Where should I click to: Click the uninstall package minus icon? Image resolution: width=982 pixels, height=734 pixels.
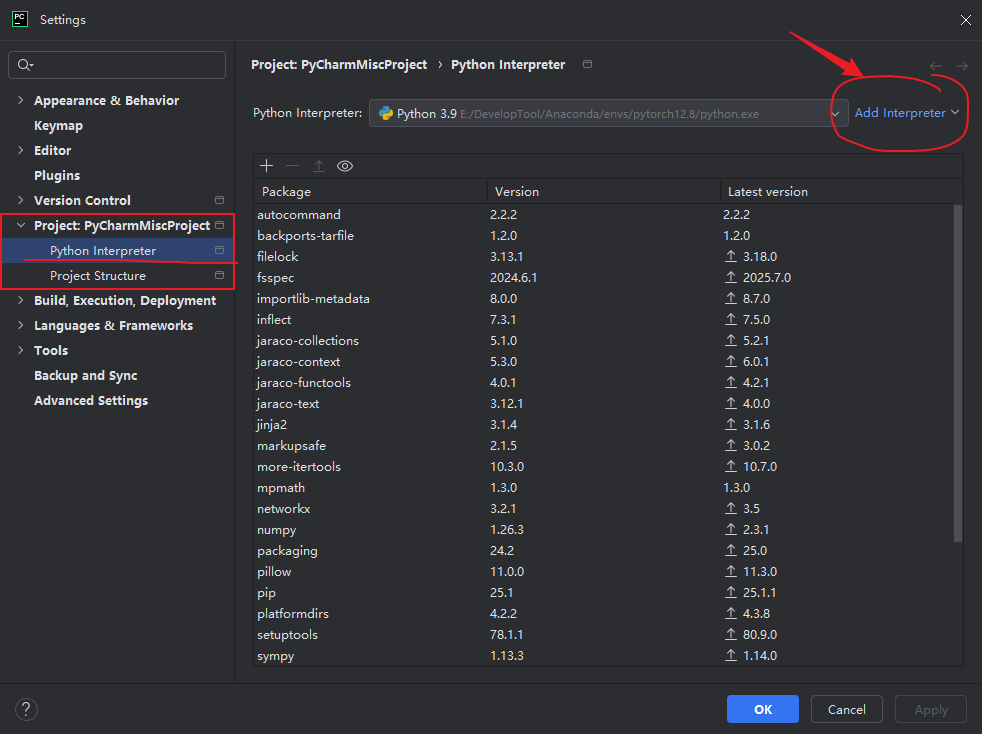point(292,166)
